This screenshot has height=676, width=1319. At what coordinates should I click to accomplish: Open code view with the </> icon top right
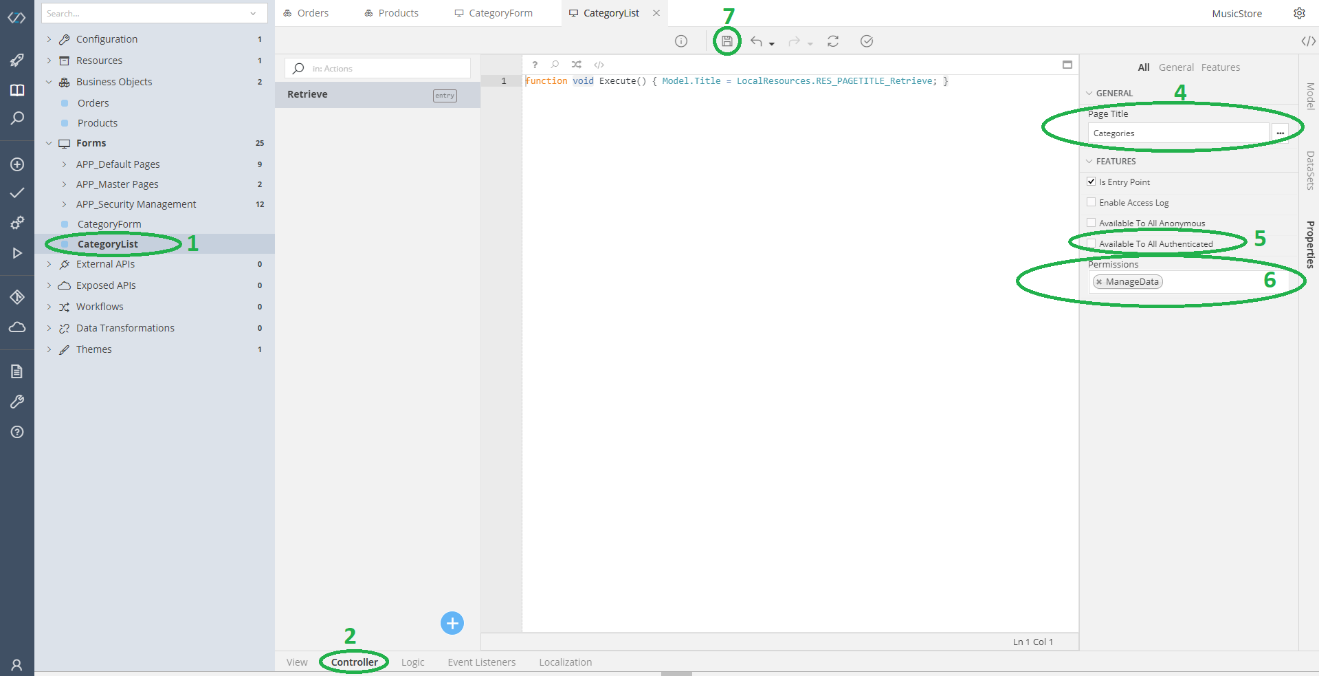(x=1308, y=42)
